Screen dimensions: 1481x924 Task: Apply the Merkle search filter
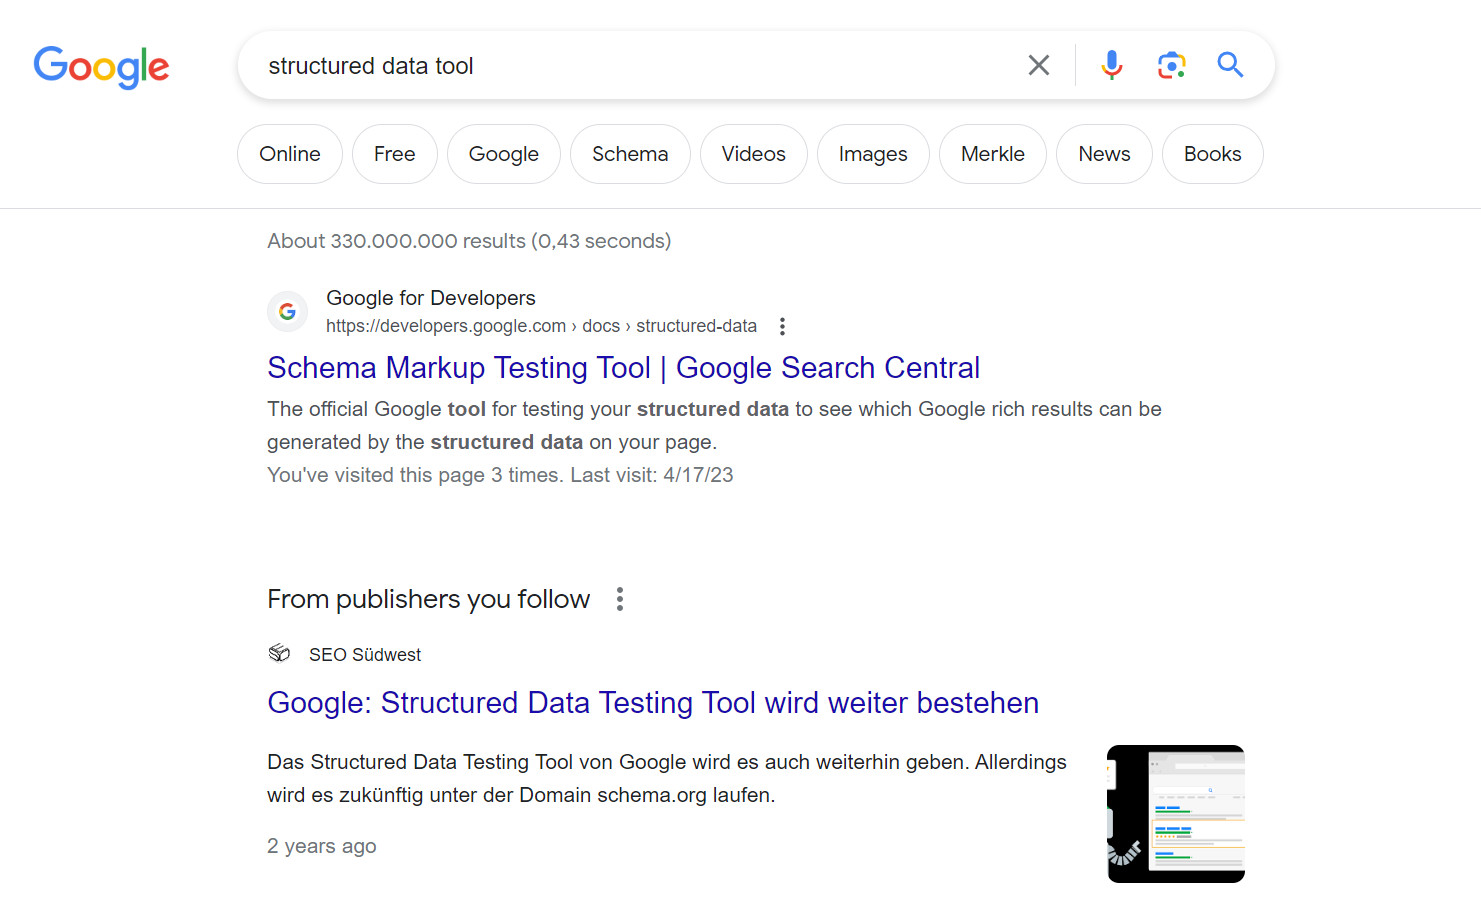click(992, 154)
